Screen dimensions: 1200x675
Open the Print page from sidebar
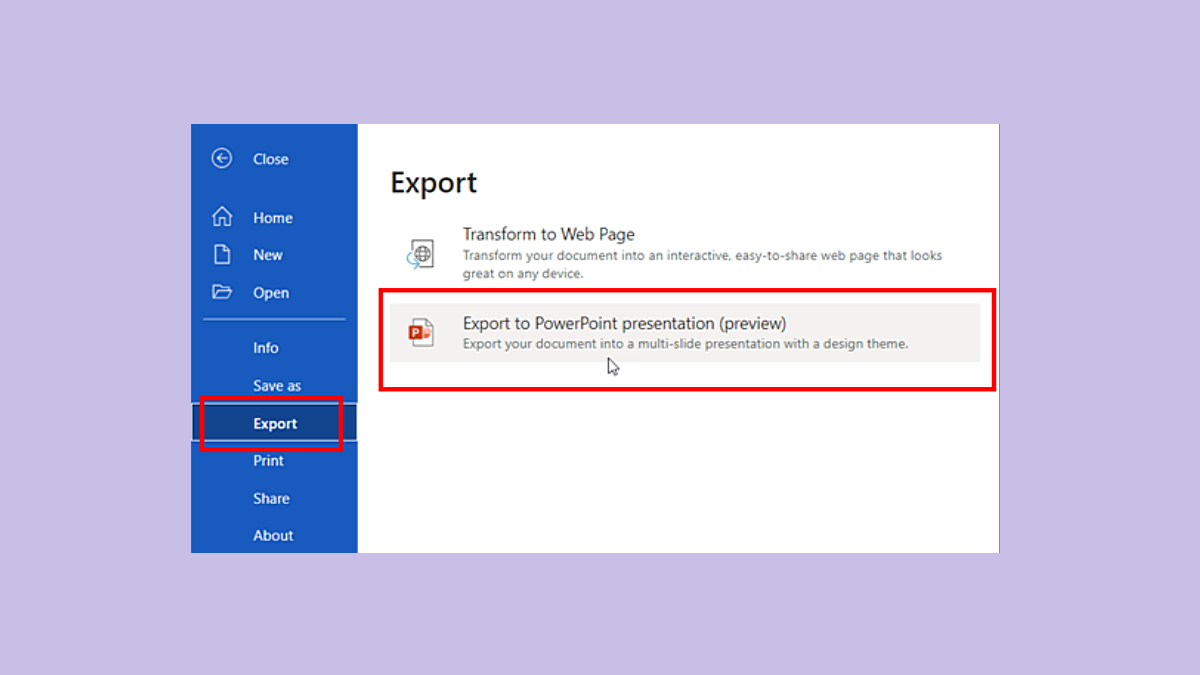point(268,461)
